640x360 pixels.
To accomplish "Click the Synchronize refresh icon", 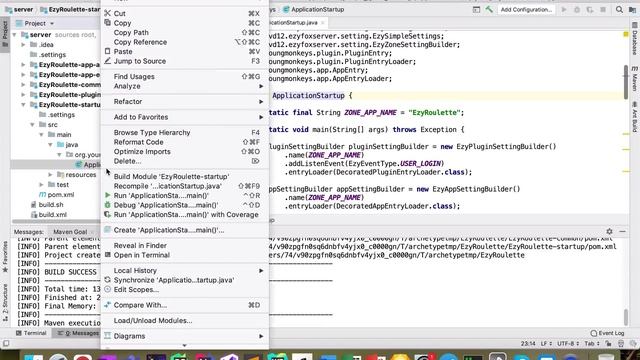I will coord(107,280).
